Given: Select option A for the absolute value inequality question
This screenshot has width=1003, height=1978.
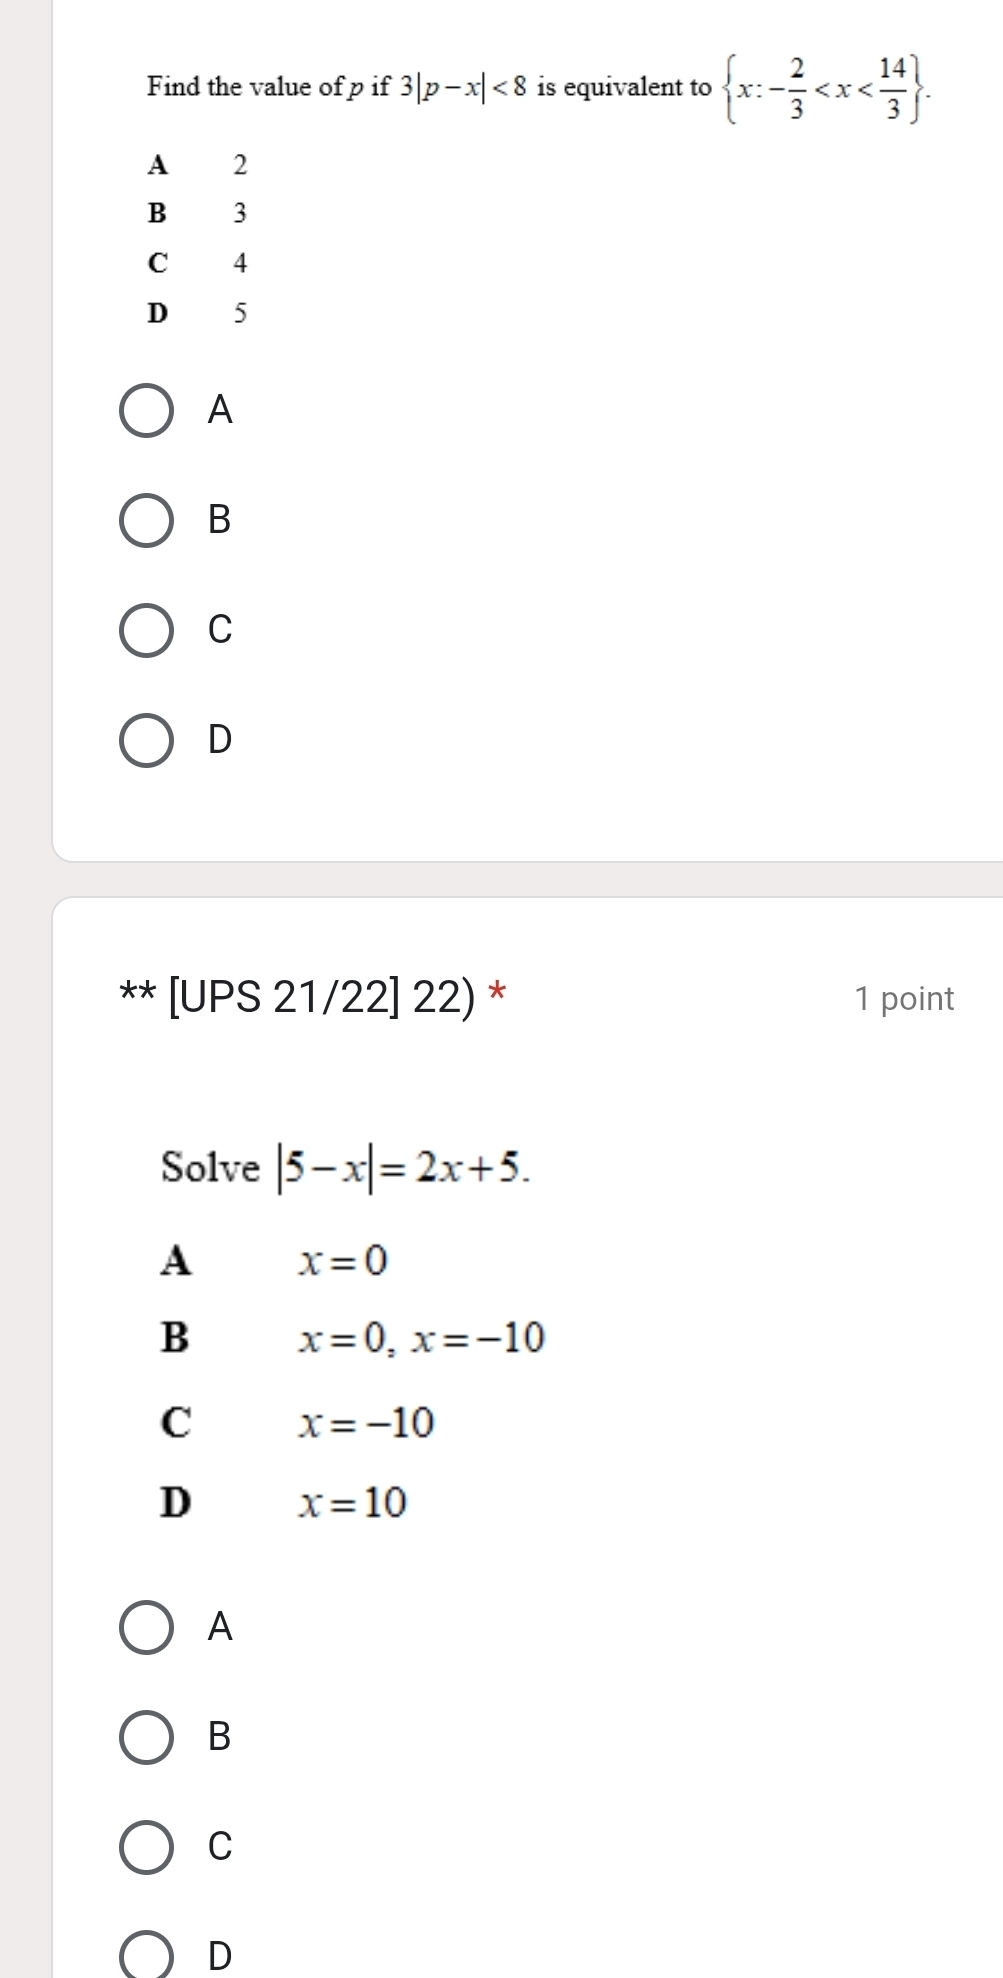Looking at the screenshot, I should [x=148, y=410].
